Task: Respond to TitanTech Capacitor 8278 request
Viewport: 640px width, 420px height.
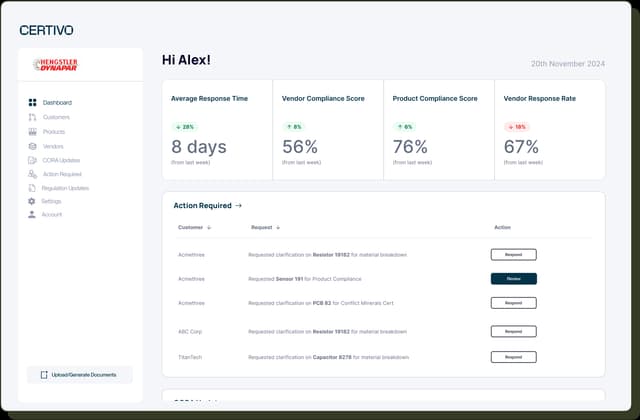Action: point(513,357)
